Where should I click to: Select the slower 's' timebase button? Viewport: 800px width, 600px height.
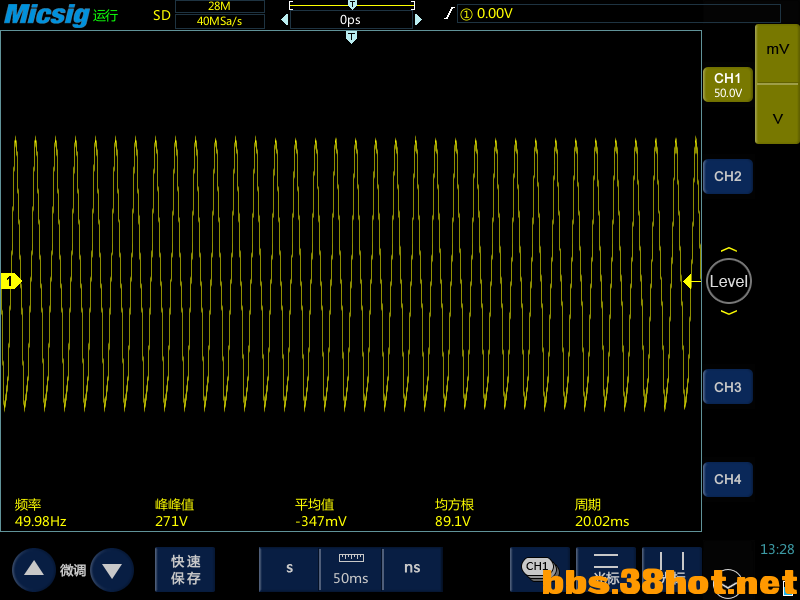(x=289, y=569)
